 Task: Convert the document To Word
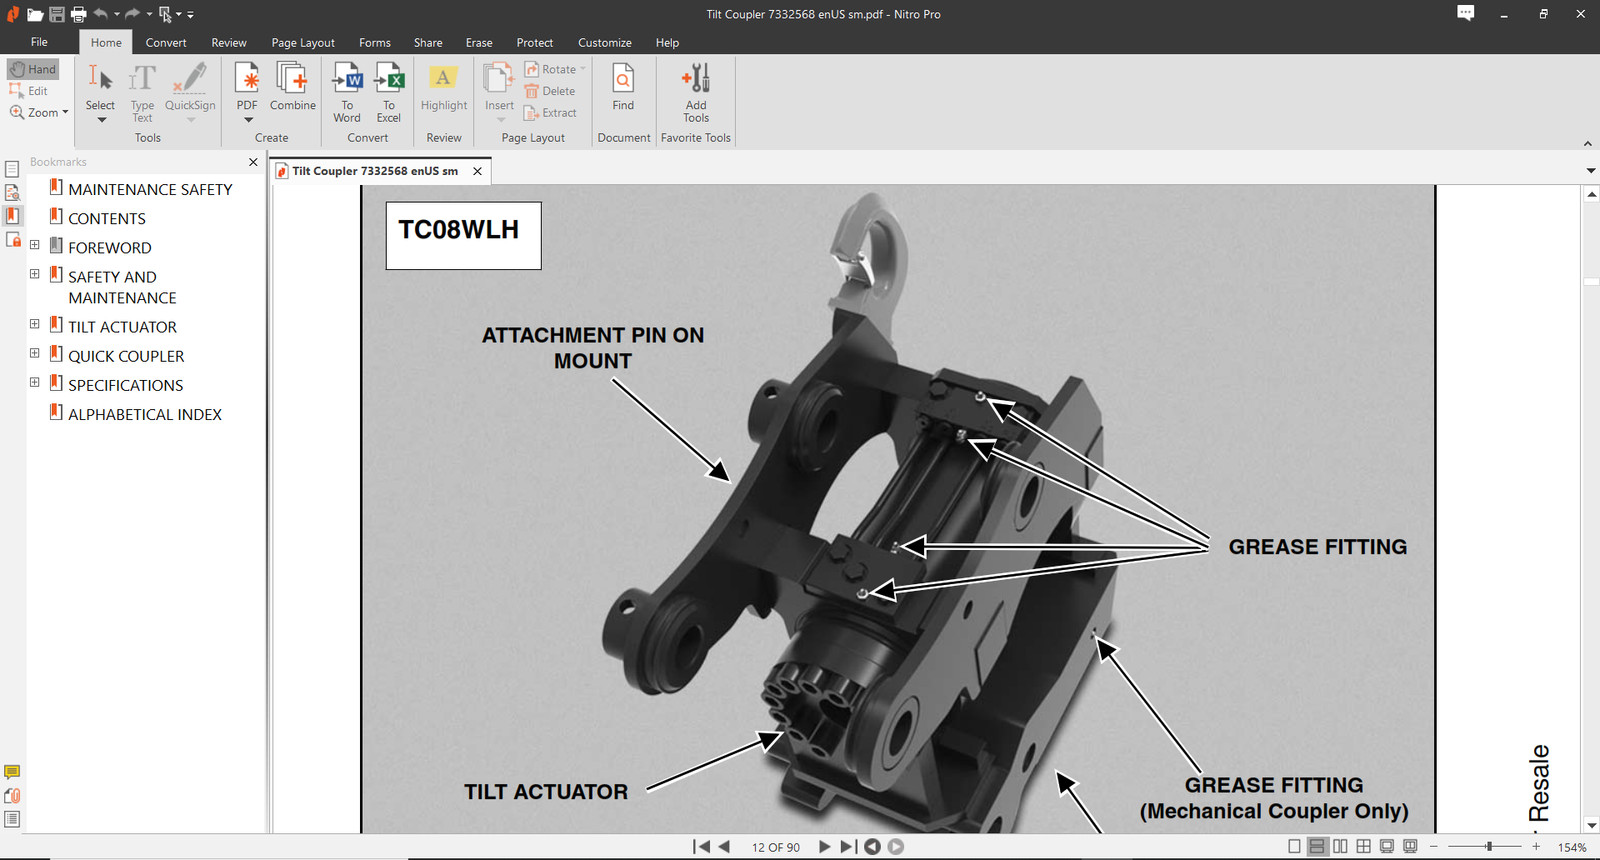pos(347,92)
